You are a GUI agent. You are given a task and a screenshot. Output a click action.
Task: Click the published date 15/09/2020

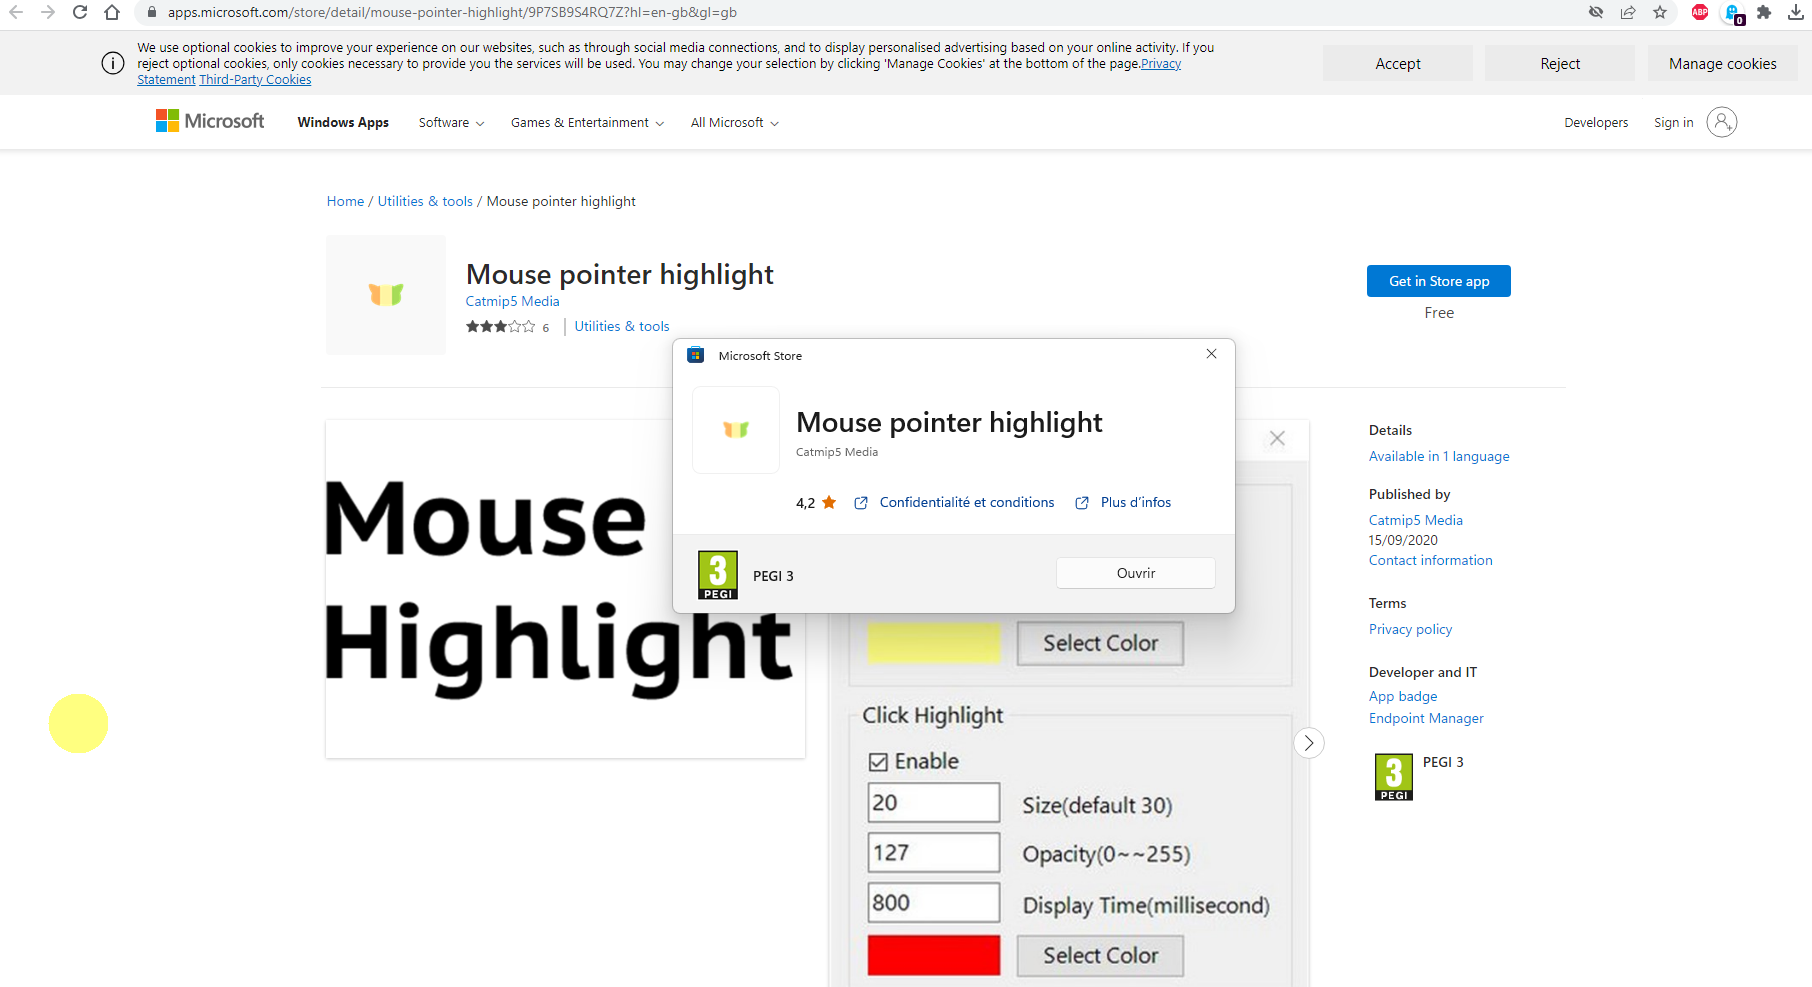[x=1403, y=540]
